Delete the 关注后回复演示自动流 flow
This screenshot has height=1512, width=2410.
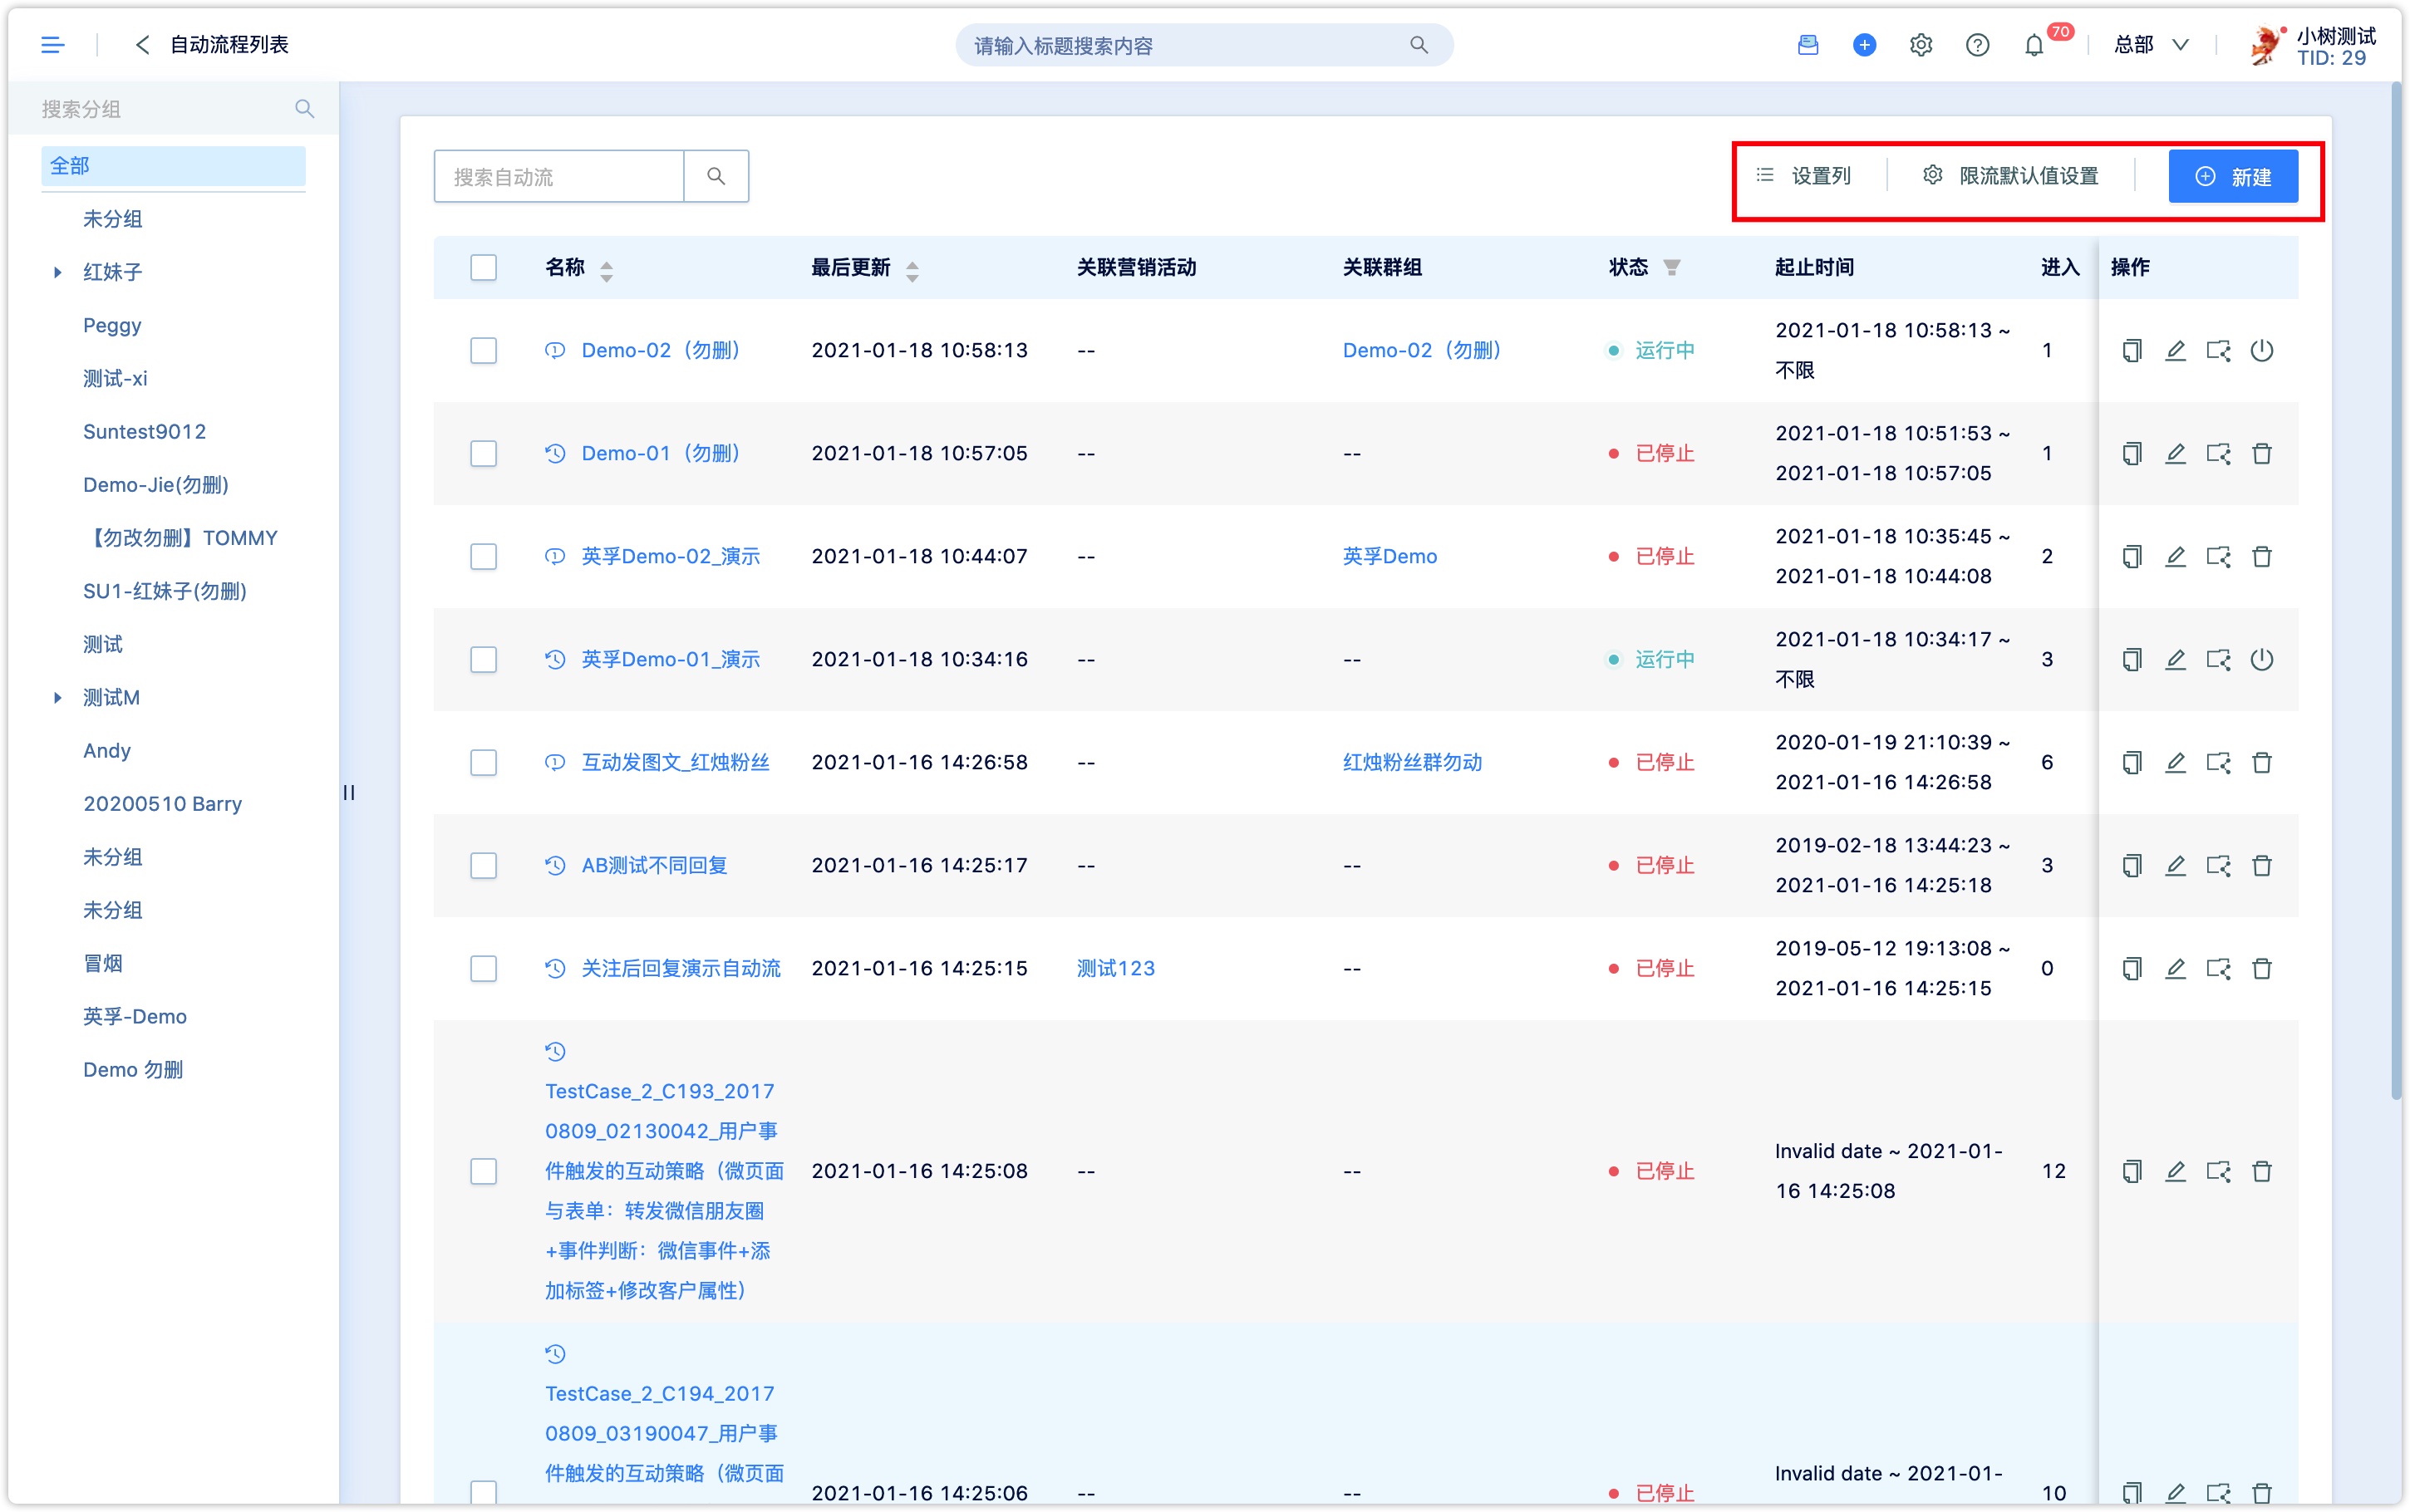click(2261, 969)
